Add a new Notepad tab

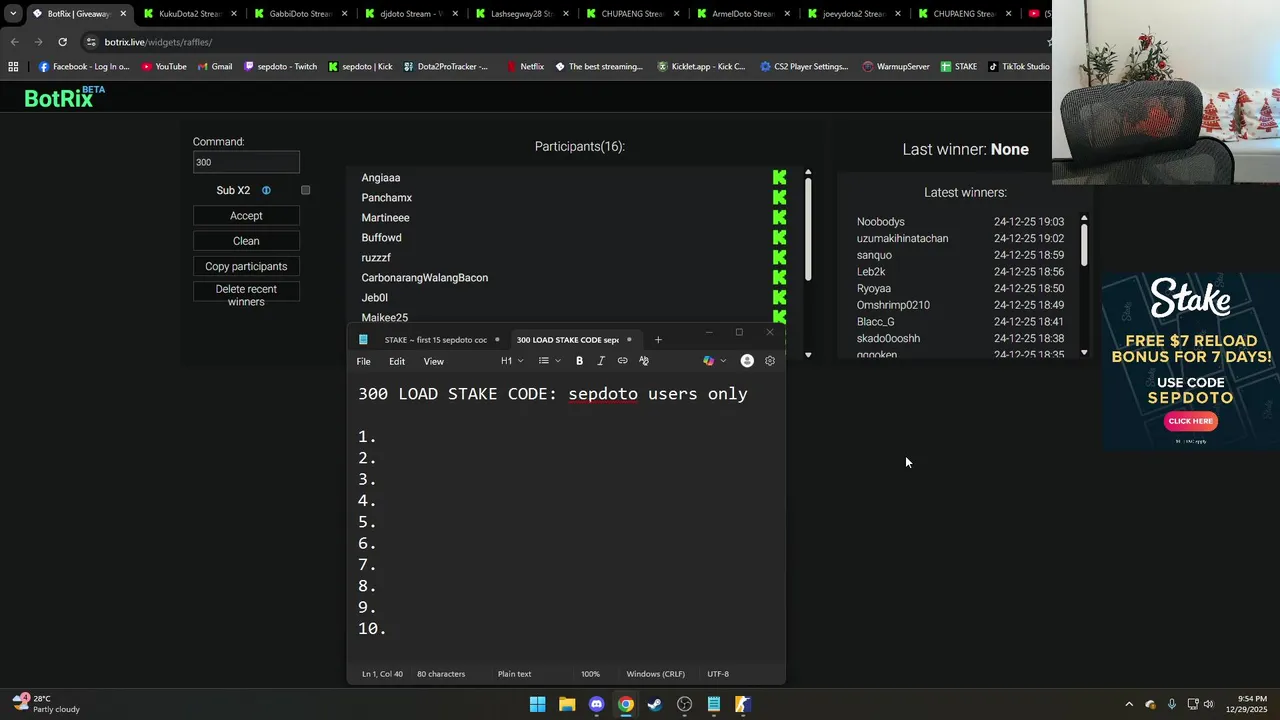[x=658, y=340]
